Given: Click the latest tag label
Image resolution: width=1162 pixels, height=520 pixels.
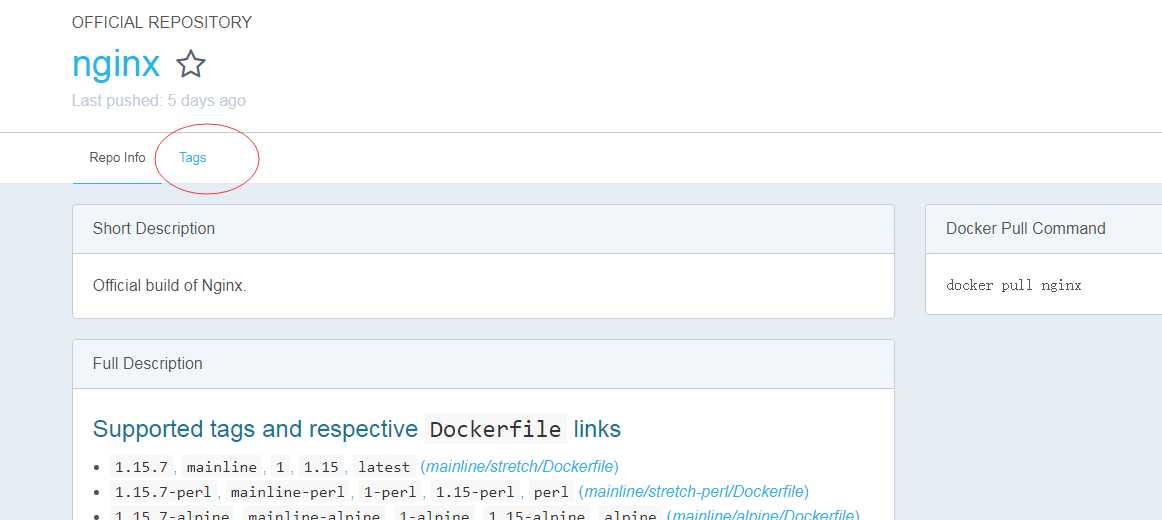Looking at the screenshot, I should [x=384, y=467].
